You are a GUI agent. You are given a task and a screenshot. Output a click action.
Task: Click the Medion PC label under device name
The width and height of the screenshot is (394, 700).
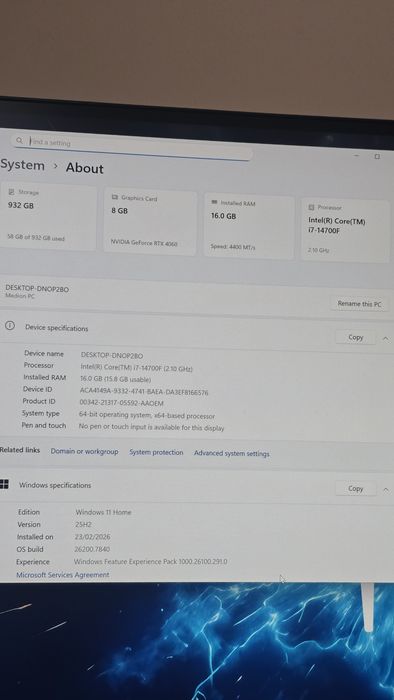click(20, 296)
